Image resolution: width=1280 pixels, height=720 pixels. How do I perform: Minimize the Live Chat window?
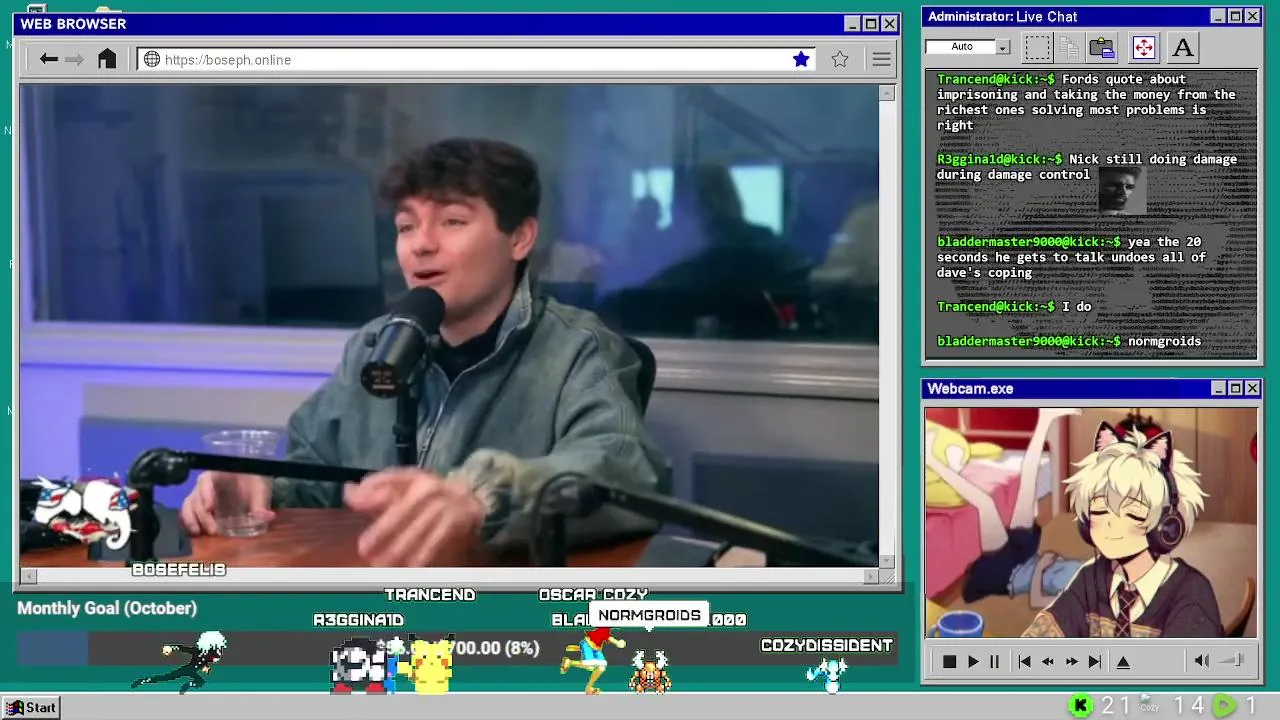[x=1217, y=16]
